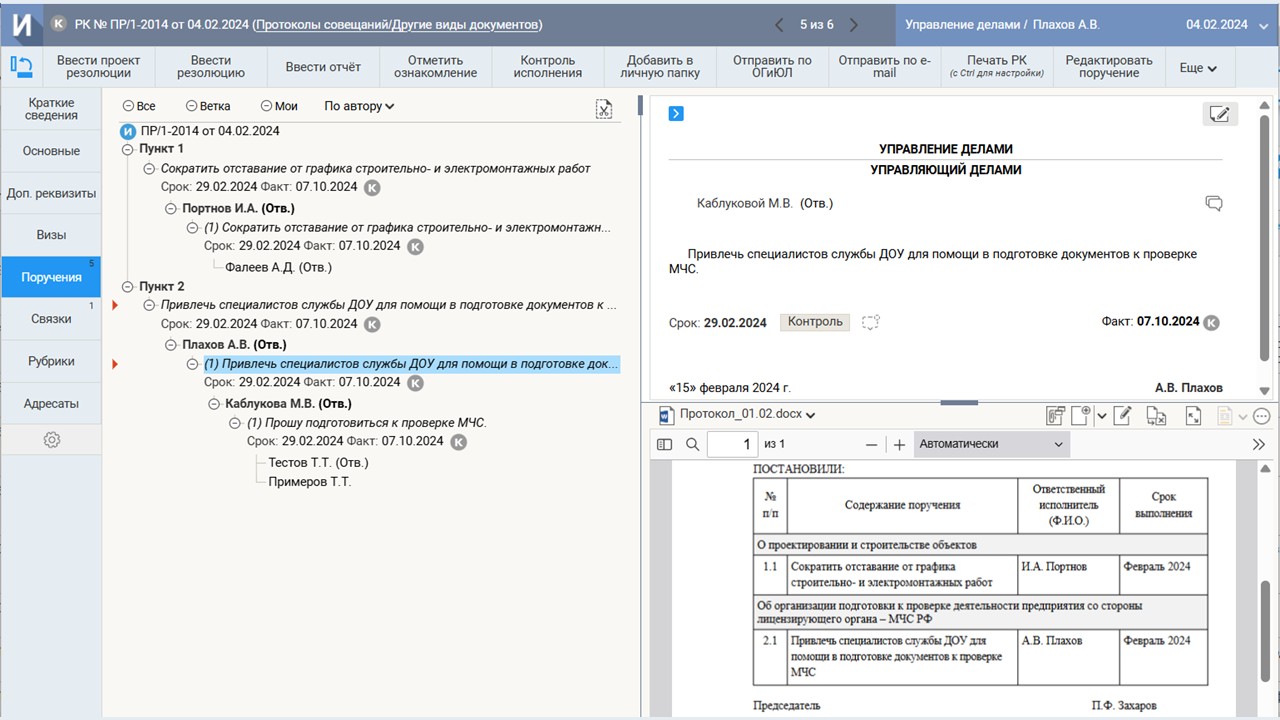
Task: Switch to the 'Визы' tab
Action: [51, 235]
